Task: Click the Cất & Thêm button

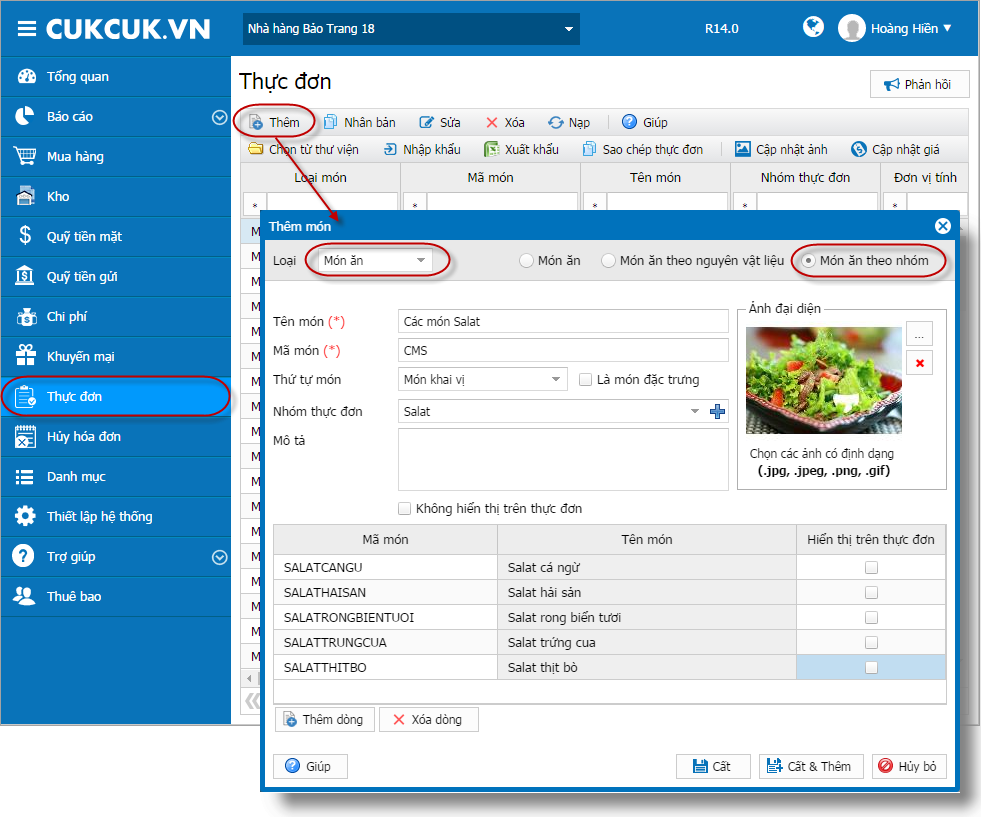Action: click(x=811, y=766)
